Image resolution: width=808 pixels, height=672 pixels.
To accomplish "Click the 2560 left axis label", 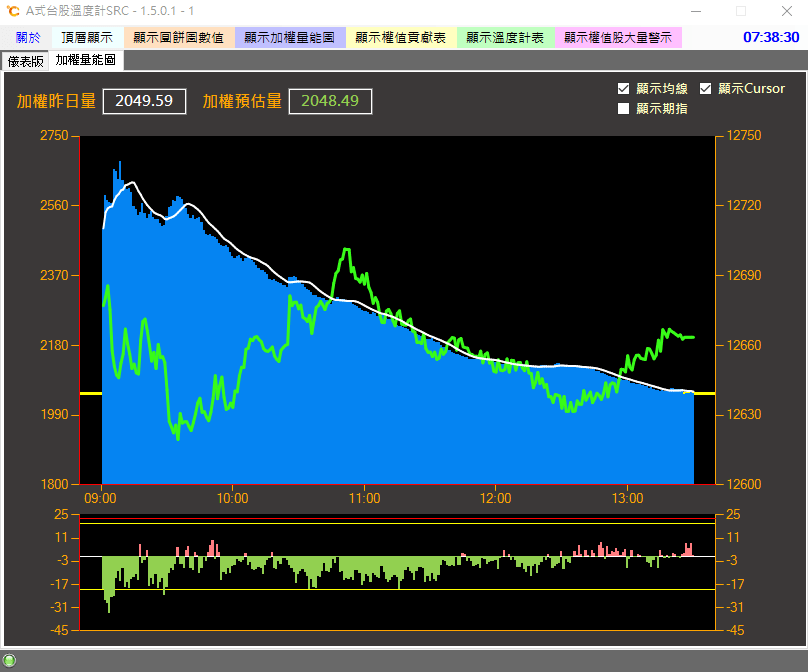I will 54,206.
